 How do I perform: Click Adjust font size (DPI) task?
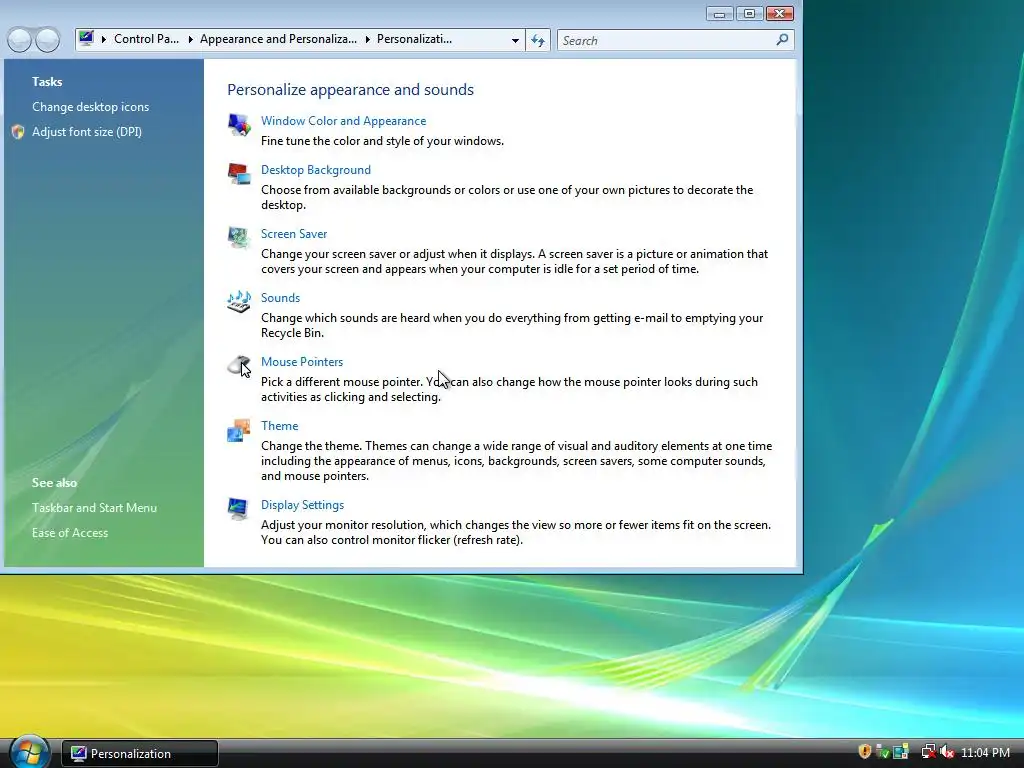(x=87, y=132)
